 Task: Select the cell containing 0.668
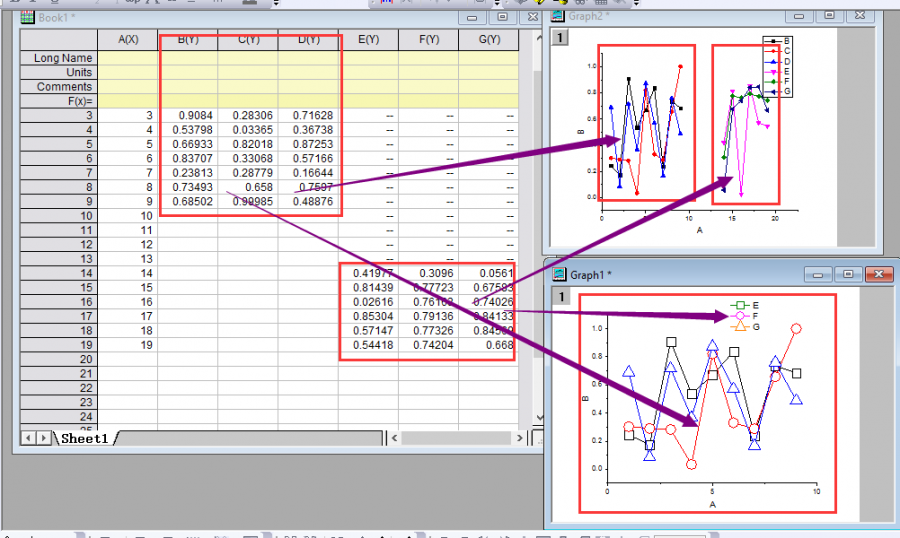click(489, 345)
